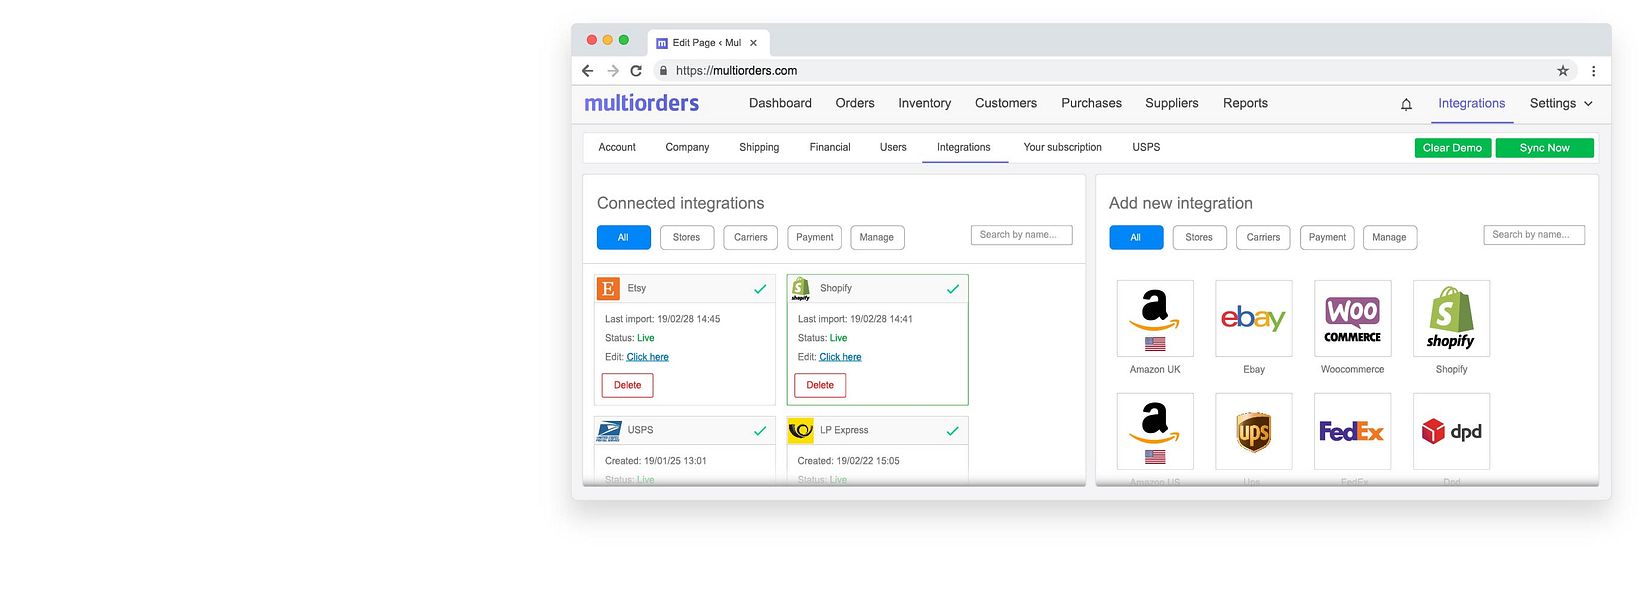
Task: Select the UPS integration tile
Action: (1254, 431)
